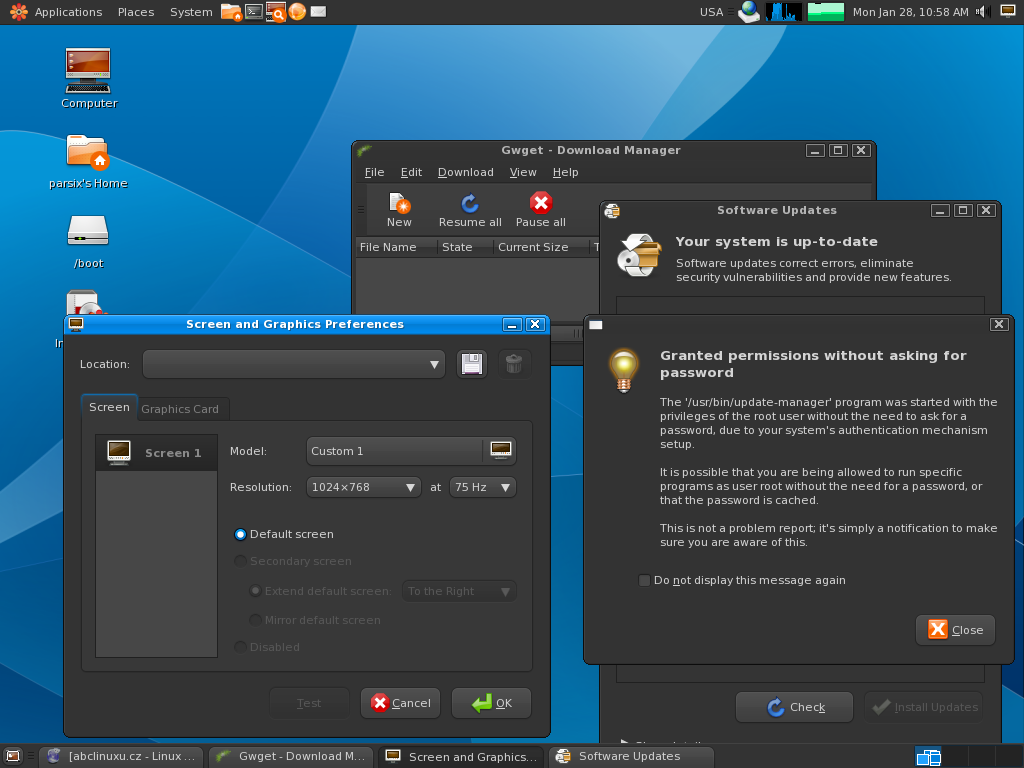Select Screen 1 in the screen list
The width and height of the screenshot is (1024, 768).
click(x=157, y=453)
